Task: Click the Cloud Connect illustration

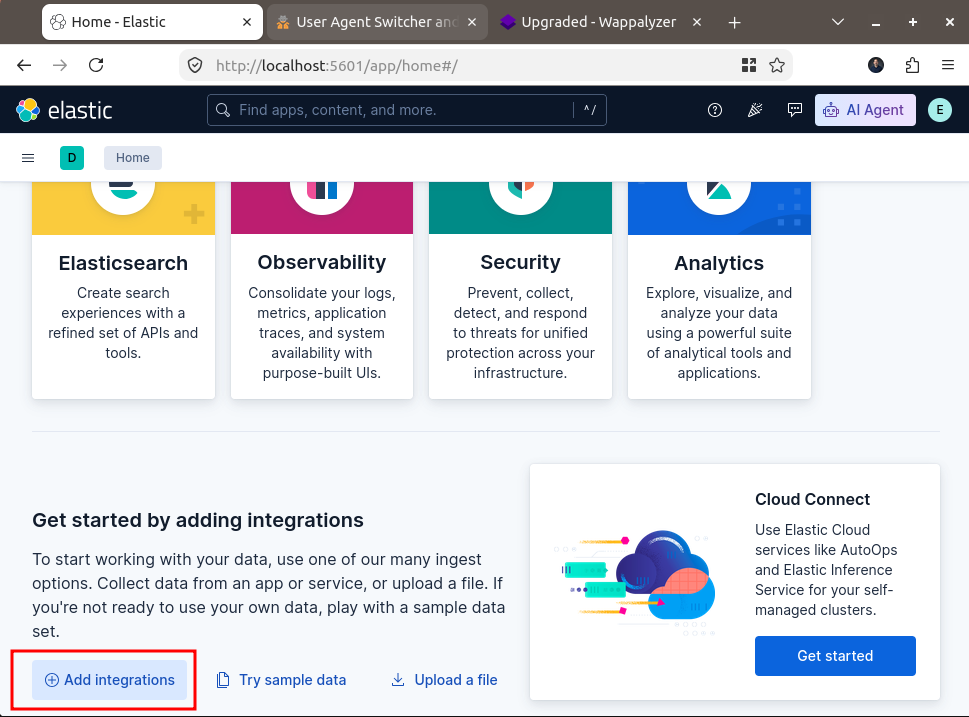Action: tap(635, 583)
